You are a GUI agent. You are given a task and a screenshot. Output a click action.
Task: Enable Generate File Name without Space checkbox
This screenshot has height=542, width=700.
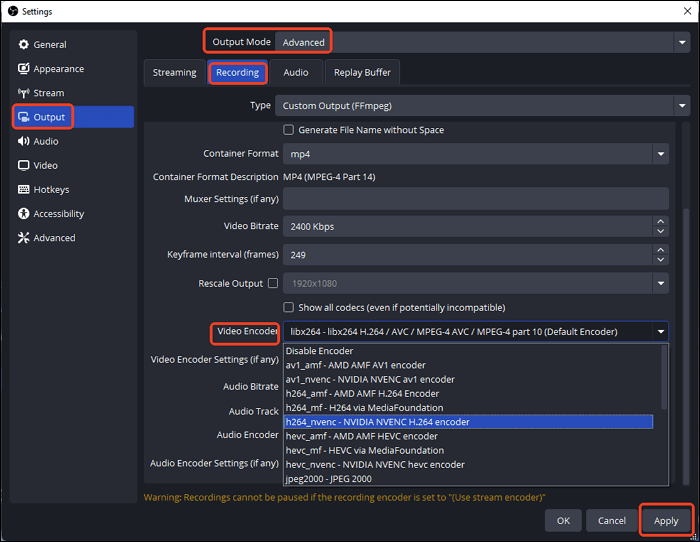289,130
